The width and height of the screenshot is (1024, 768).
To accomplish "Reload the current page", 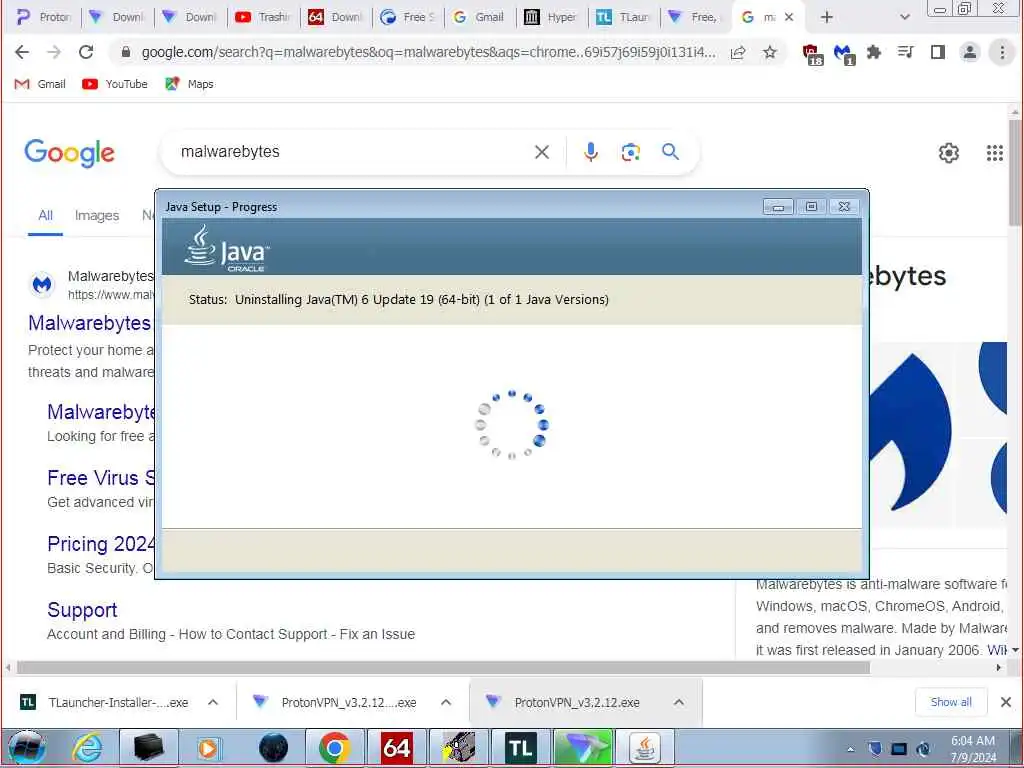I will (x=86, y=52).
